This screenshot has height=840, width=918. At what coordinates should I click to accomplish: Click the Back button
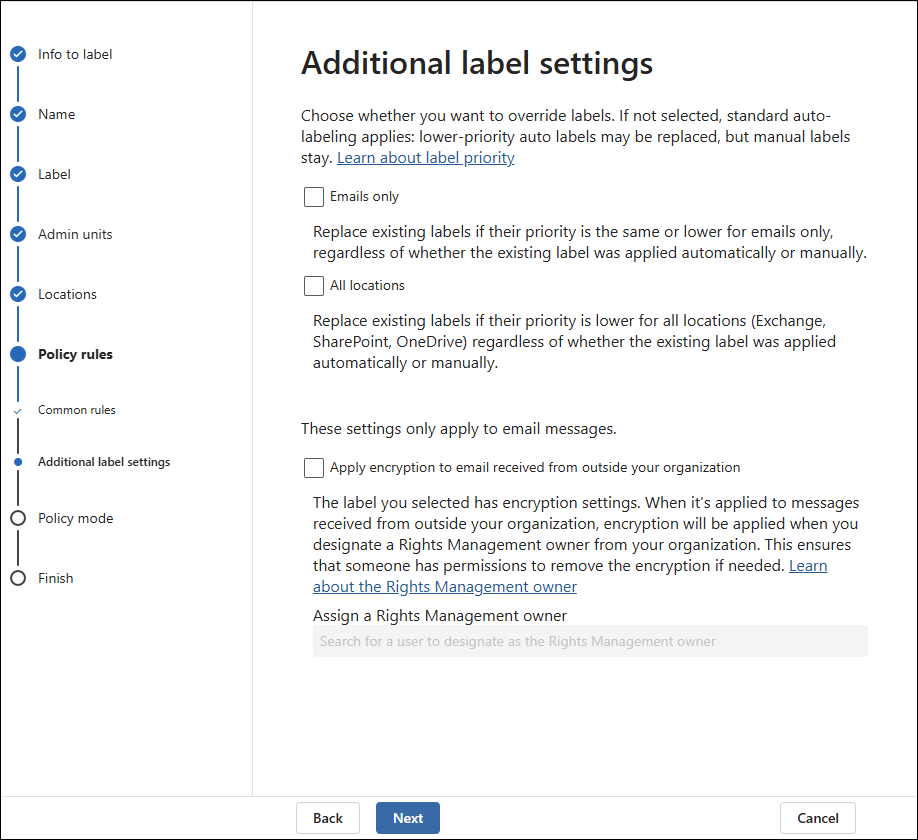[x=328, y=818]
